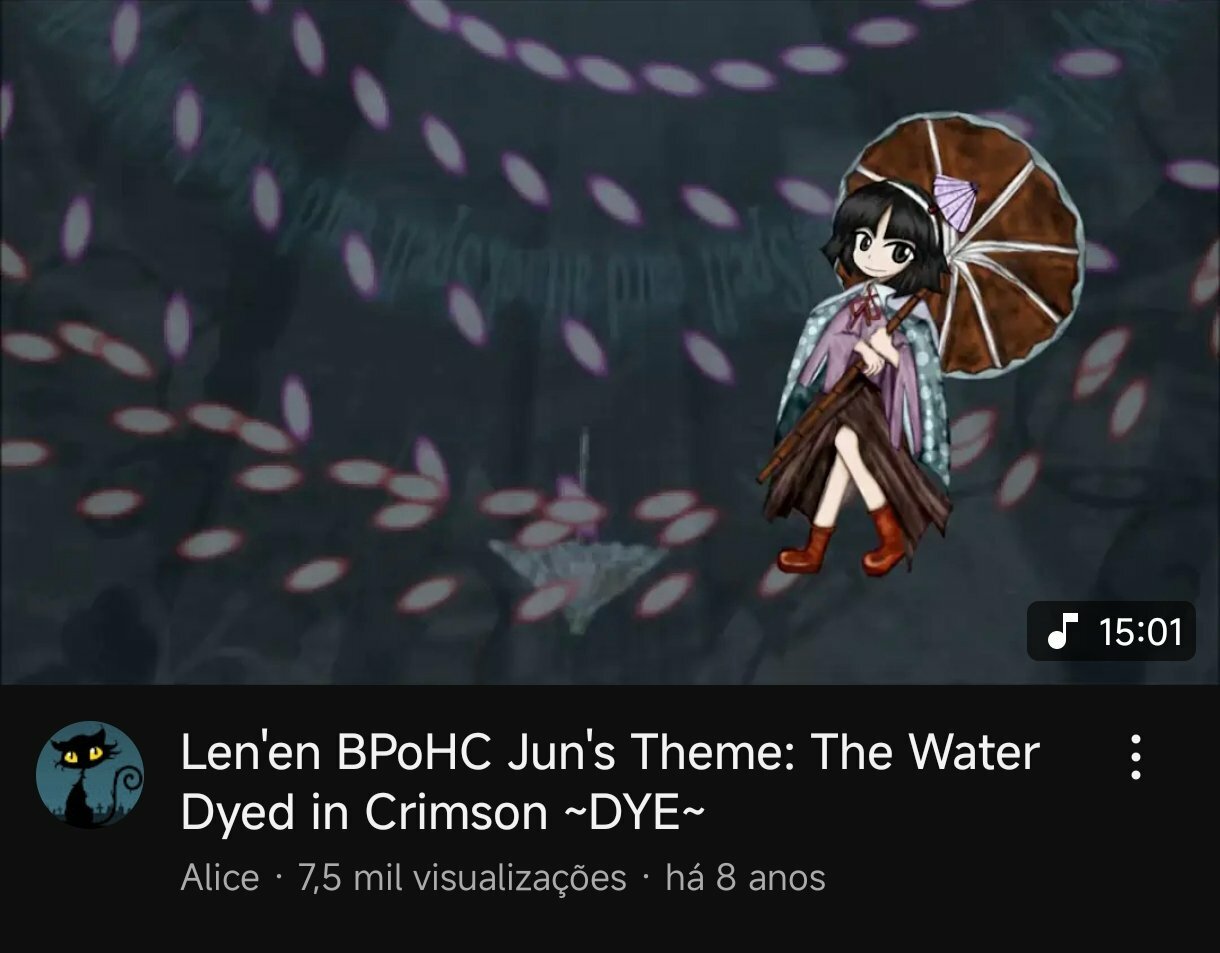Open the three-dot more options menu
Image resolution: width=1220 pixels, height=953 pixels.
tap(1135, 757)
